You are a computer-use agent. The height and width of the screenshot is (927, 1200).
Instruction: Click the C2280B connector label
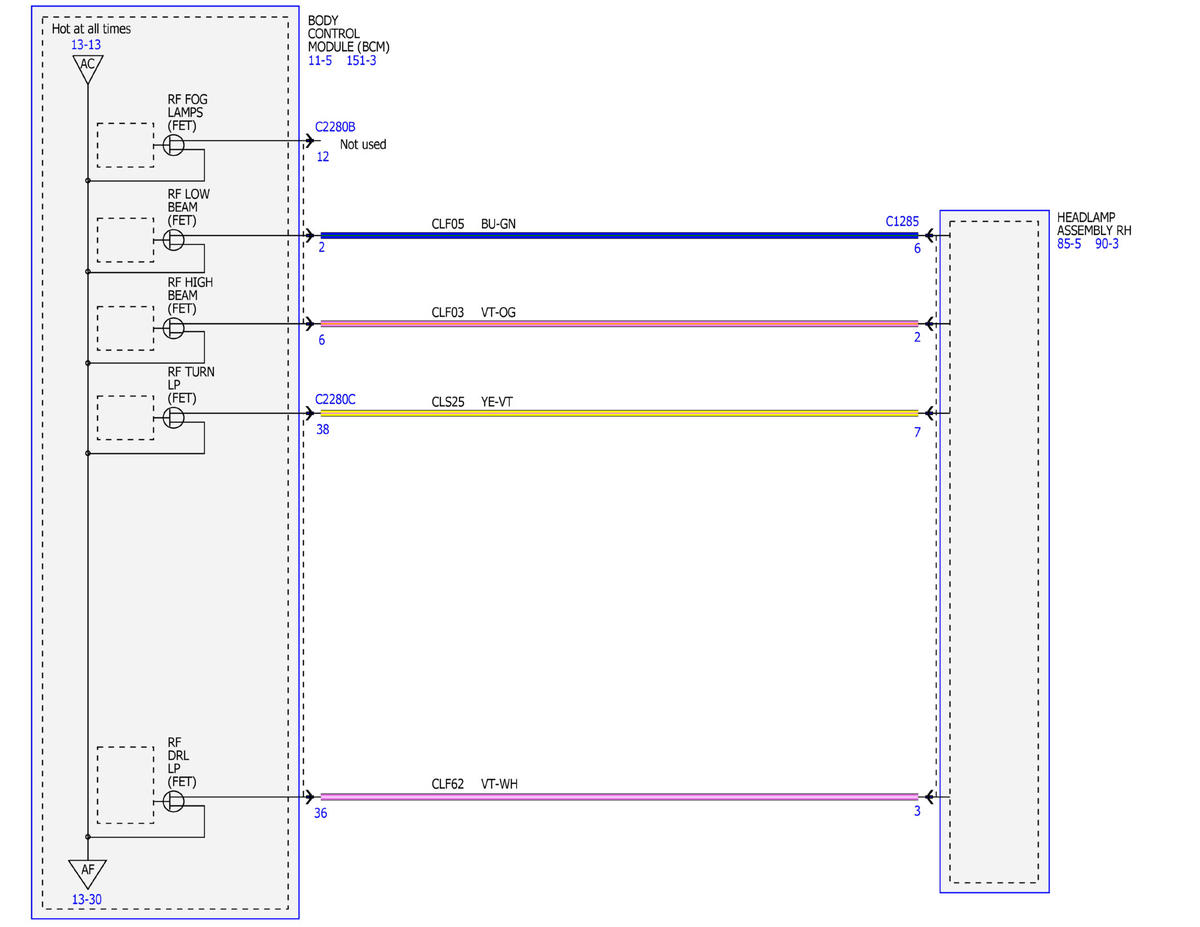point(335,128)
